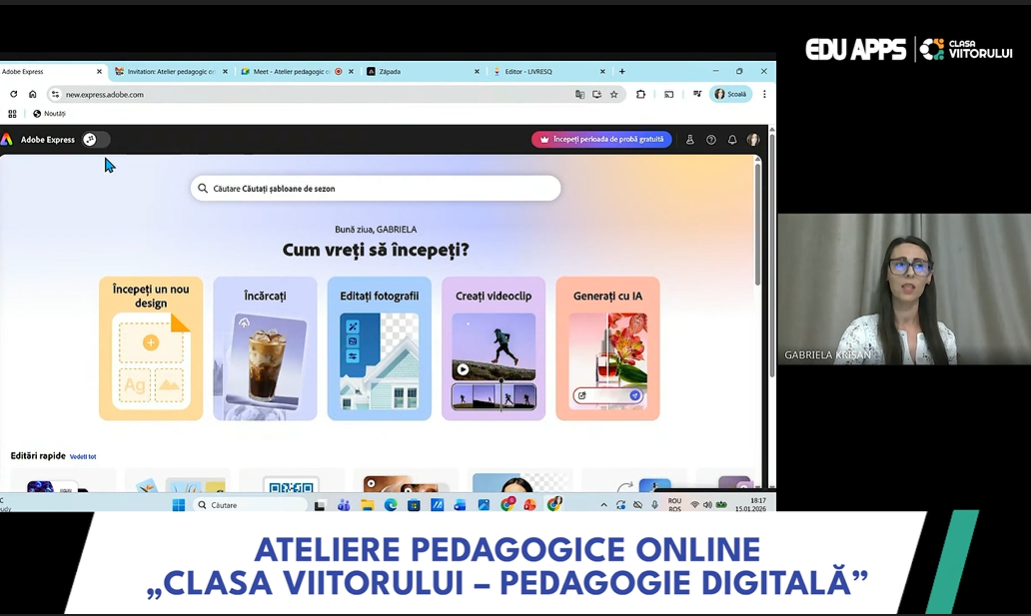Click the cast screen icon in the toolbar
This screenshot has height=616, width=1031.
(669, 94)
